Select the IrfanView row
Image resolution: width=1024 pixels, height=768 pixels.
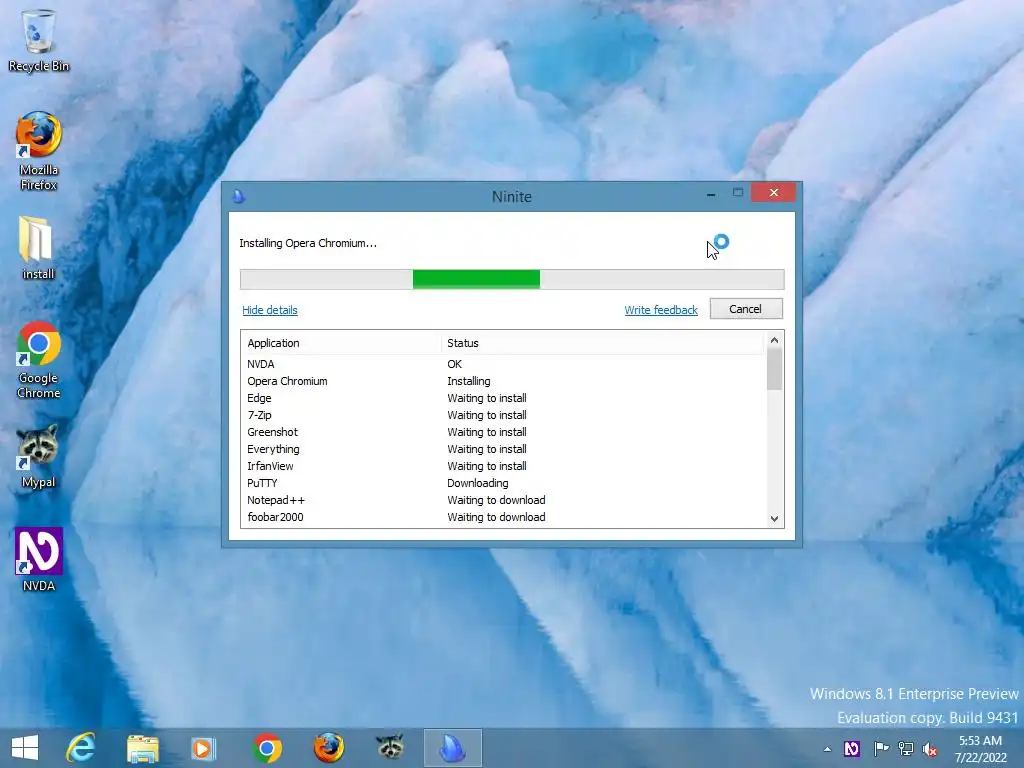[x=503, y=466]
